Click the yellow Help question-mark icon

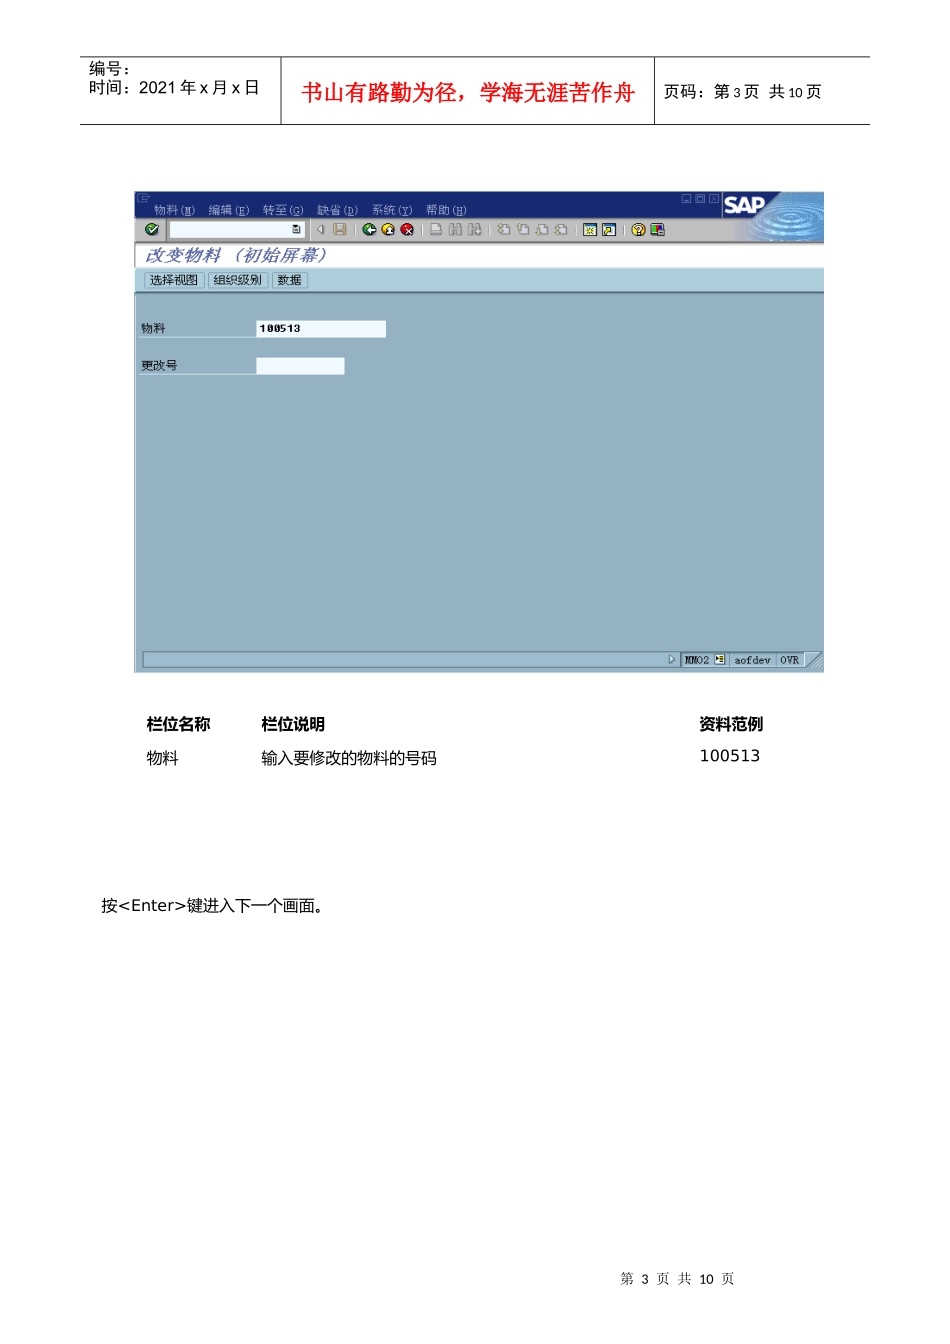(638, 230)
